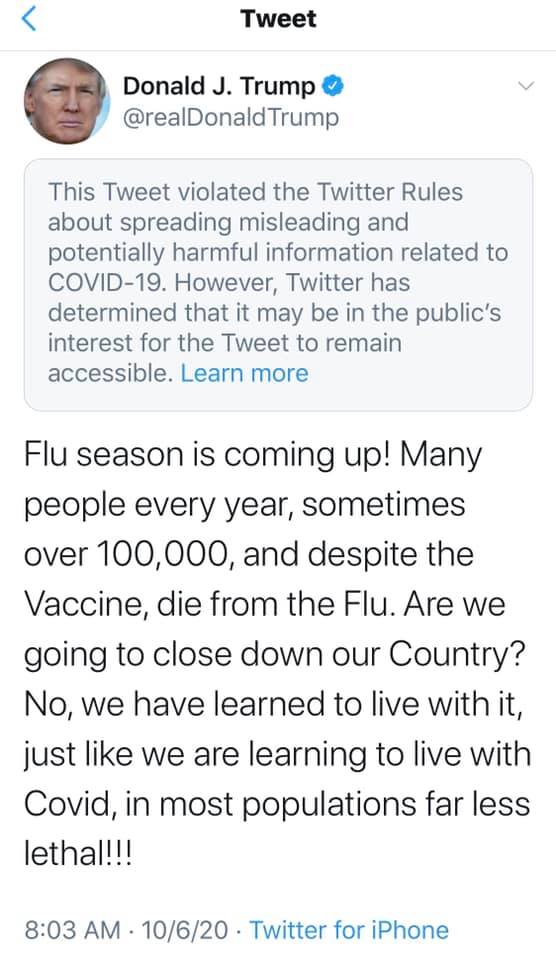This screenshot has height=960, width=556.
Task: Visit the @realDonaldTrump handle
Action: click(x=231, y=117)
